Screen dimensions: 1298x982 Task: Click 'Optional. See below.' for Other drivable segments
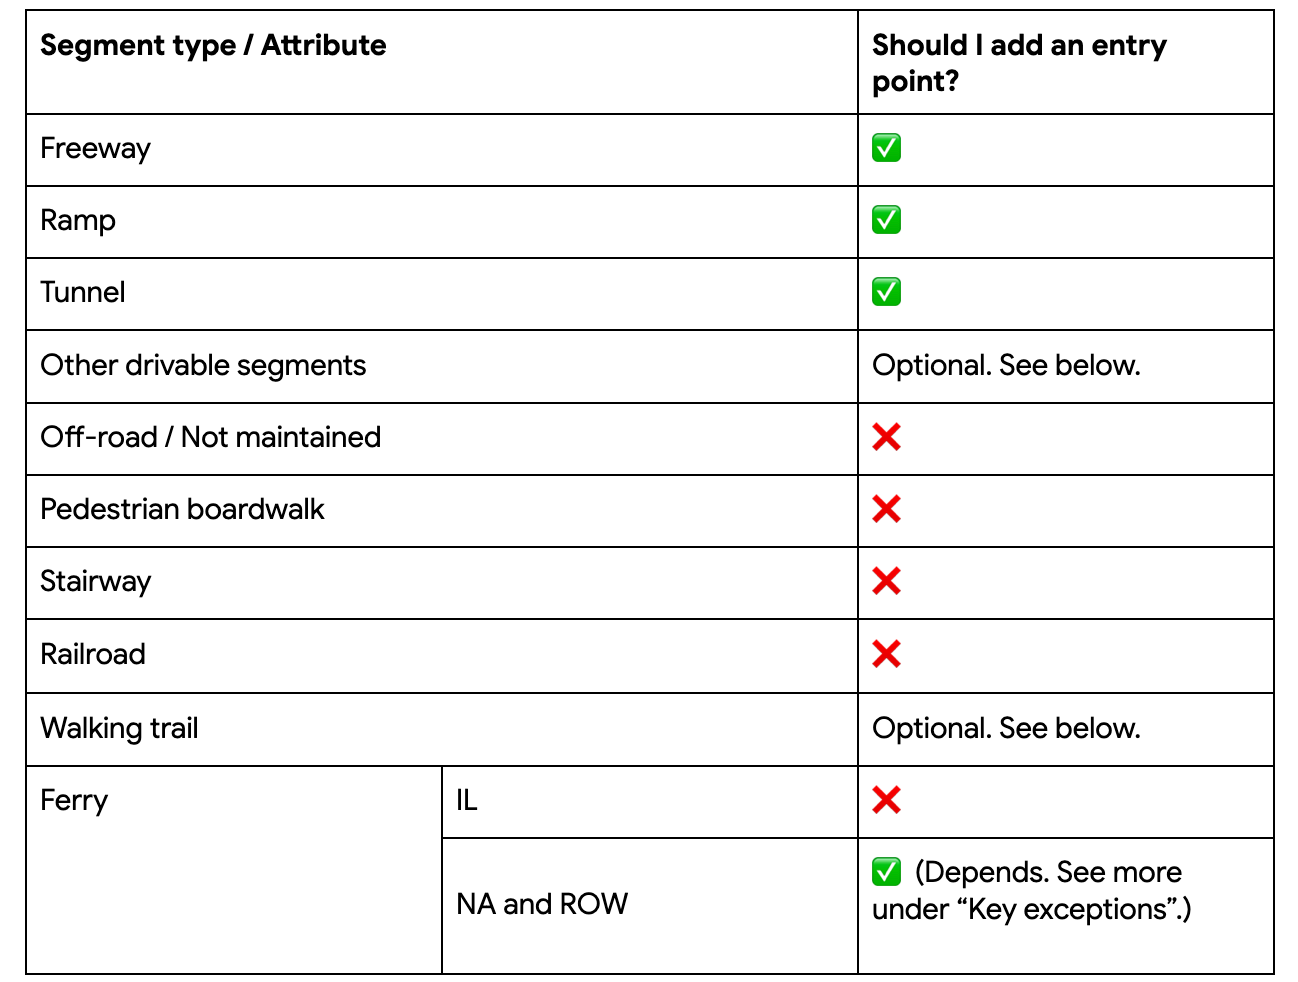coord(1006,365)
